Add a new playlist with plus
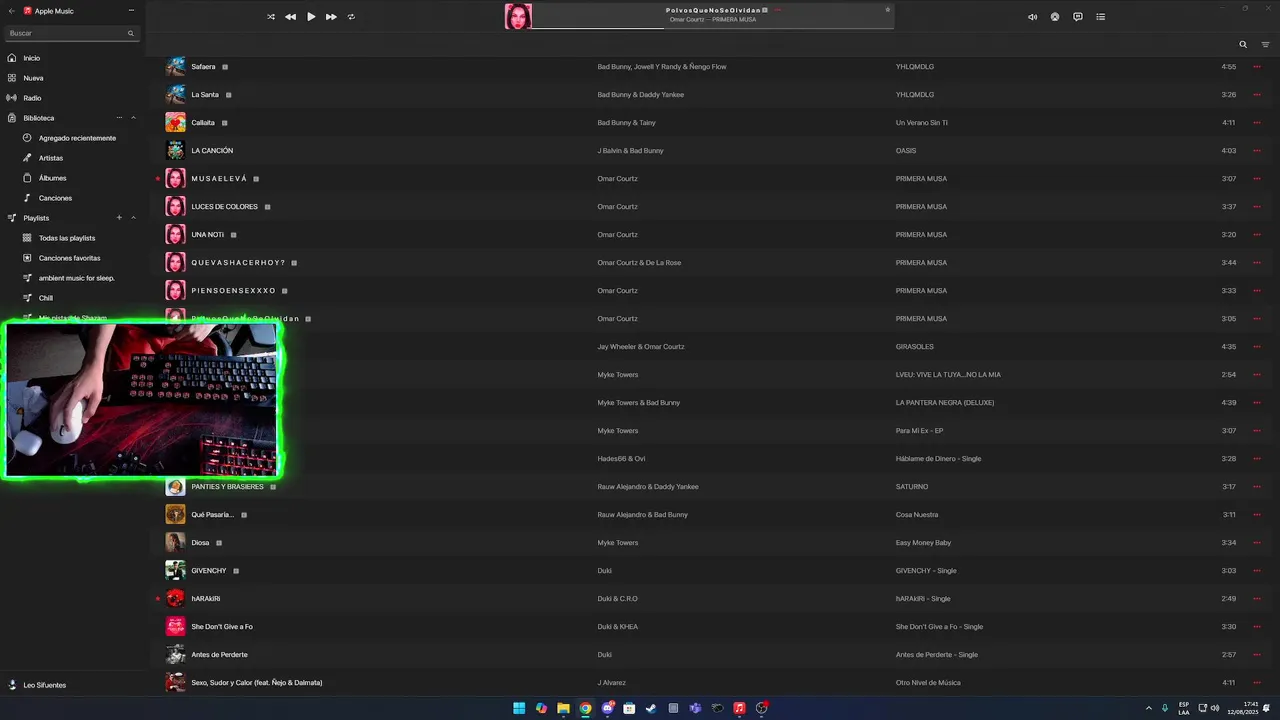This screenshot has width=1280, height=720. tap(119, 218)
